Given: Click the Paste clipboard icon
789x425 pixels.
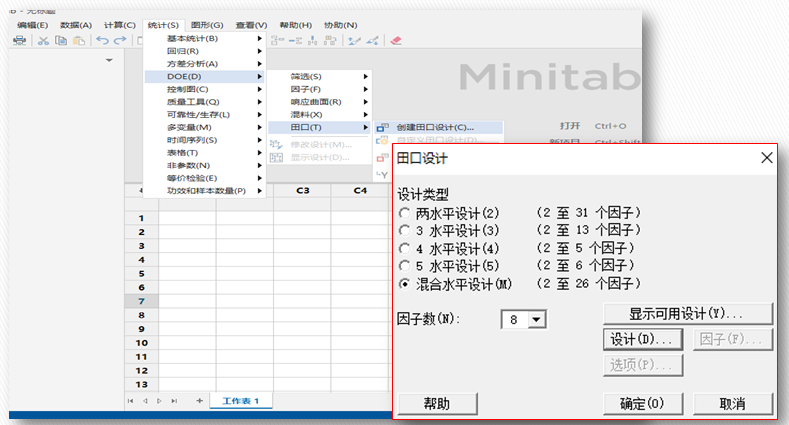Looking at the screenshot, I should (78, 41).
